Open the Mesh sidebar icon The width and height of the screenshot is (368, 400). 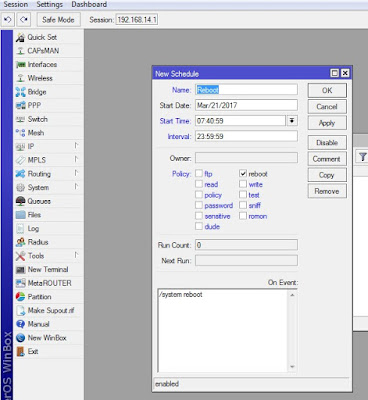click(20, 133)
